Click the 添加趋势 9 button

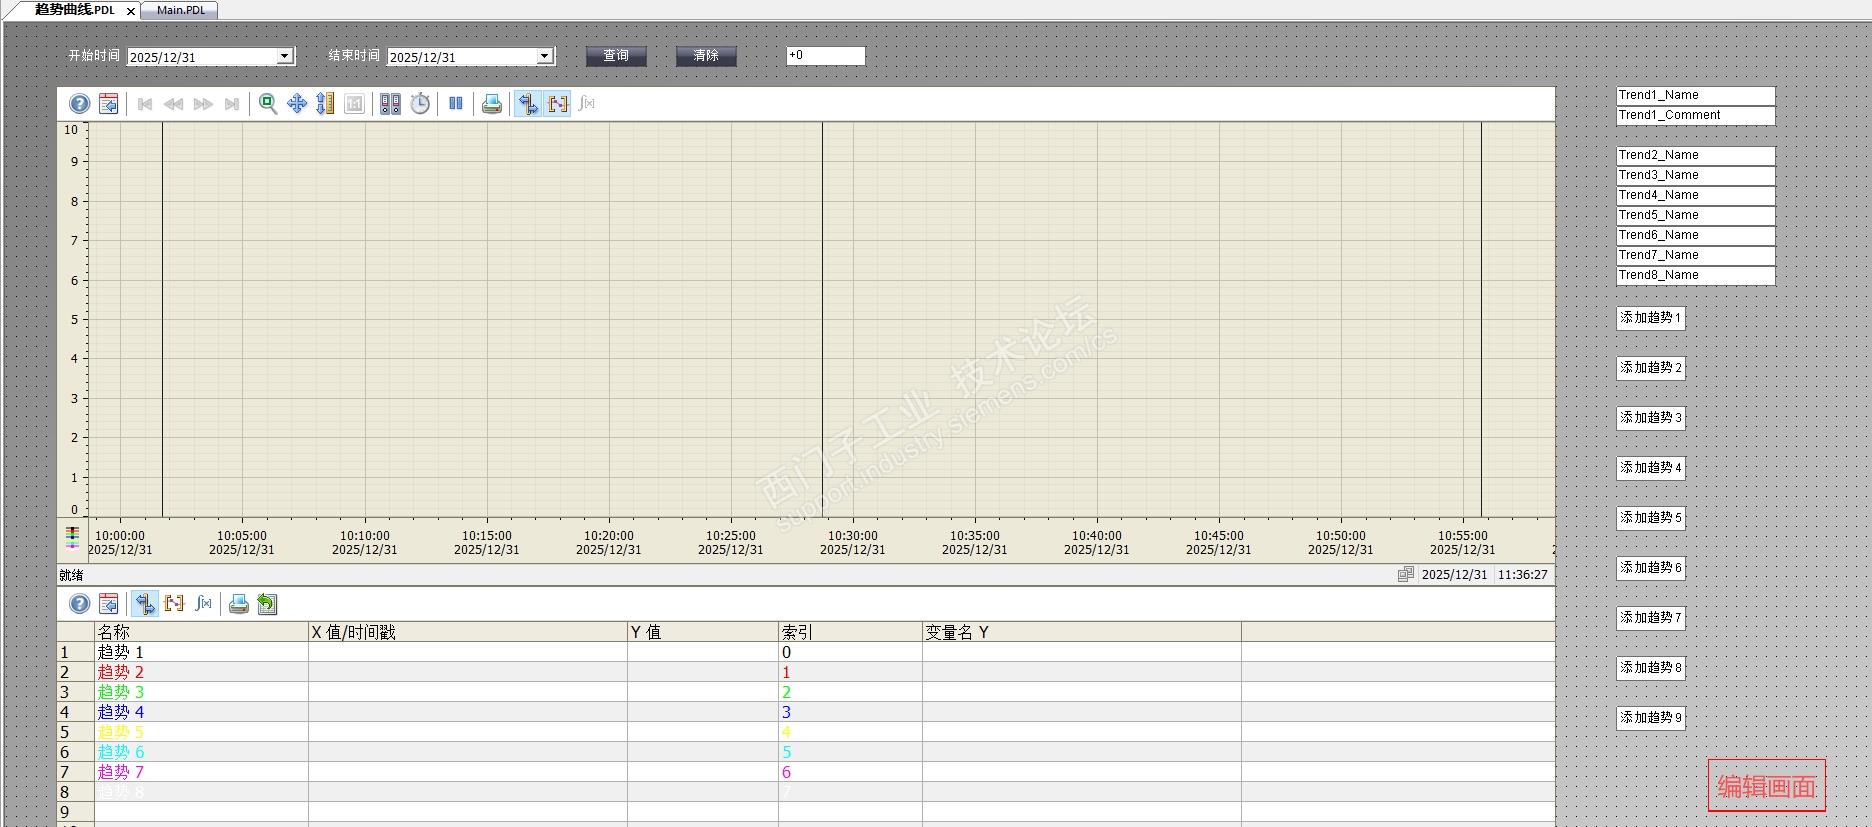pyautogui.click(x=1651, y=718)
